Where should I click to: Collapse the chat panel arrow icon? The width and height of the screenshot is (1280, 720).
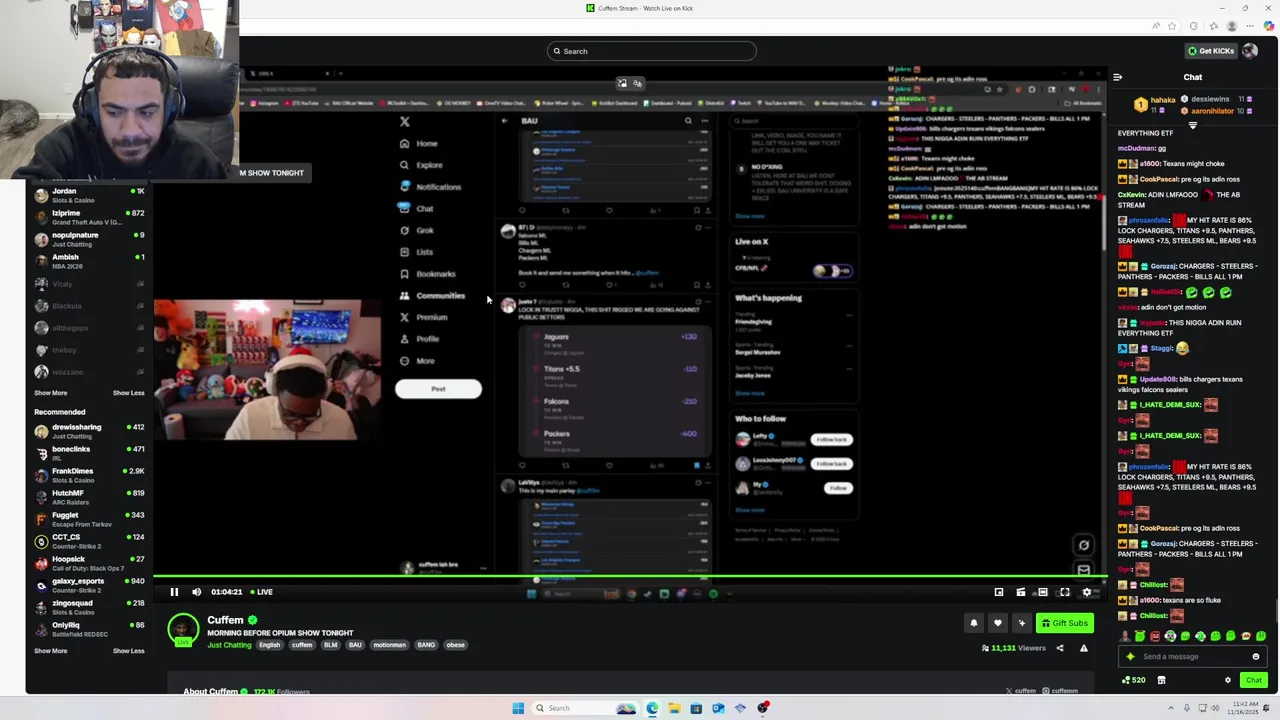[1118, 77]
